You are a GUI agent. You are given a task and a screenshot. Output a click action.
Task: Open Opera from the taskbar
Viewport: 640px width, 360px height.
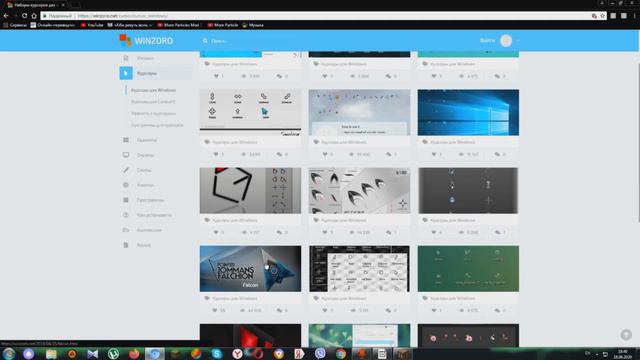point(258,353)
